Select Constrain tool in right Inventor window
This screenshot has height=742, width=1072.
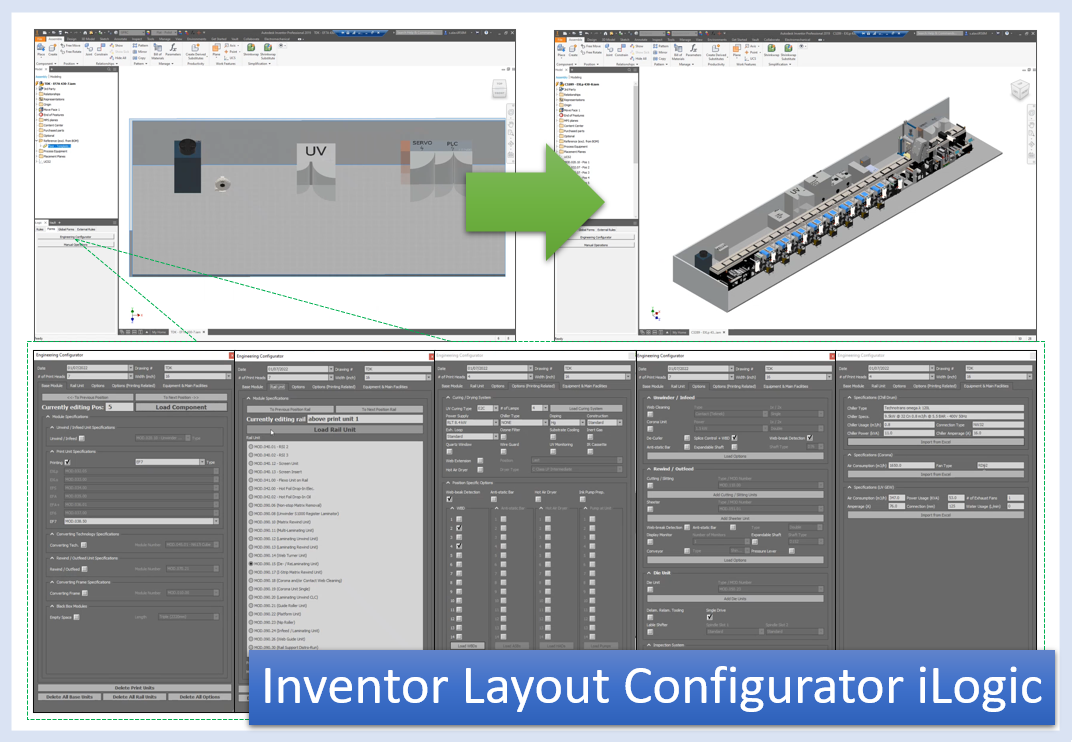[621, 49]
